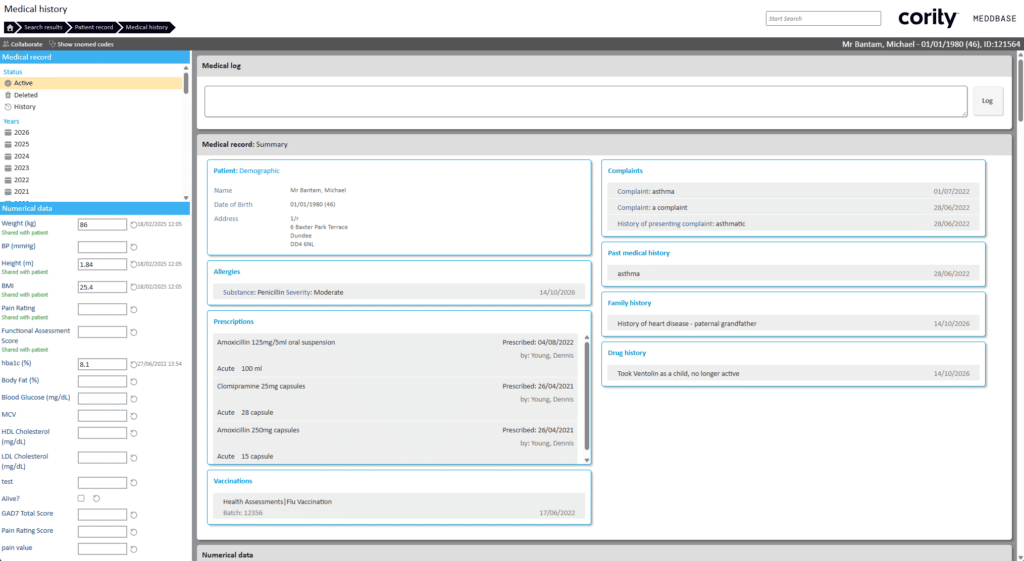Click the BP (mmHg) input field

(x=102, y=247)
